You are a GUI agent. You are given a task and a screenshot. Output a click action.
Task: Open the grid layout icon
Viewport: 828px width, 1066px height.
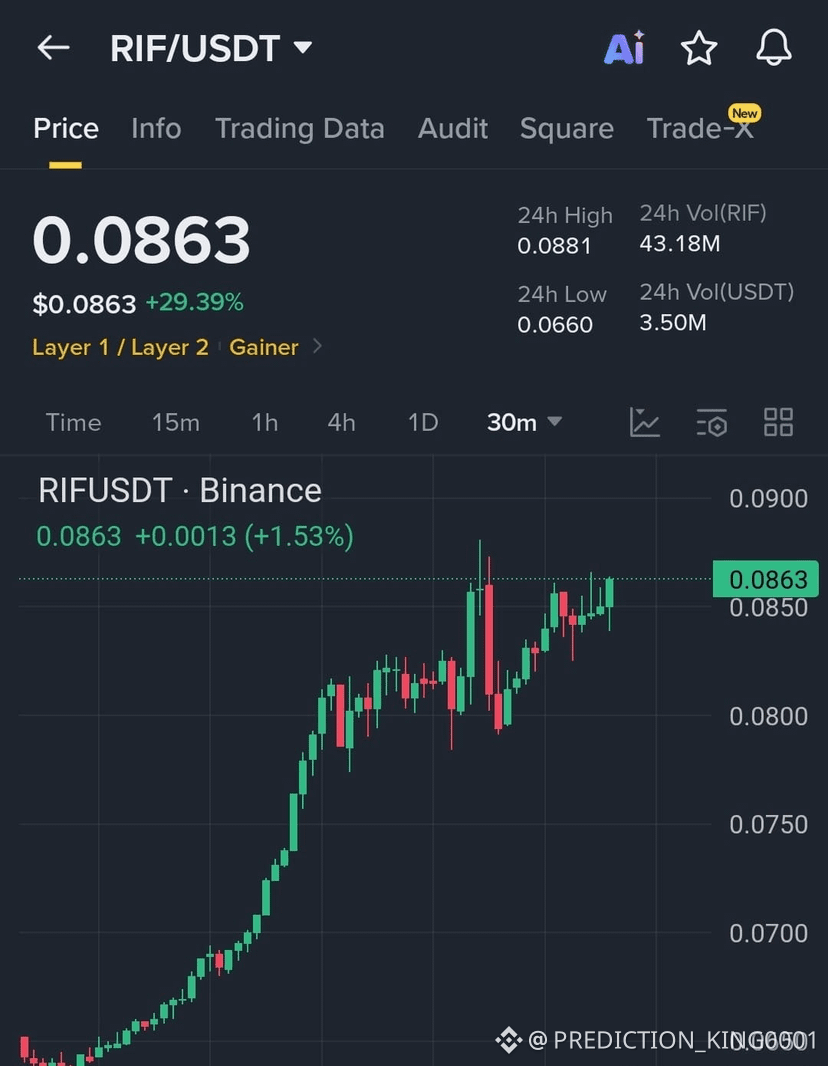[778, 422]
